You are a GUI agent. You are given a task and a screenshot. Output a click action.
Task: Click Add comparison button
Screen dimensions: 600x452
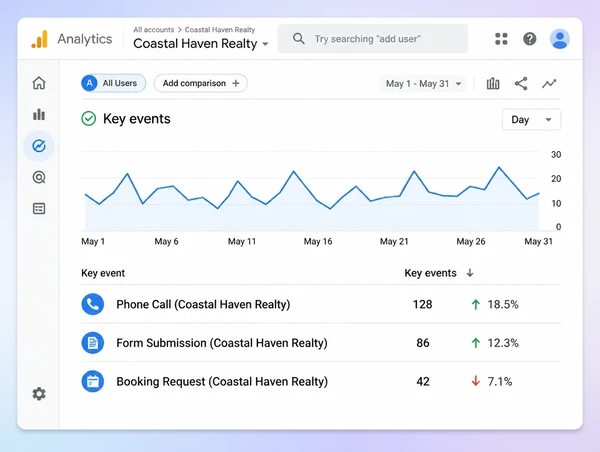coord(201,83)
